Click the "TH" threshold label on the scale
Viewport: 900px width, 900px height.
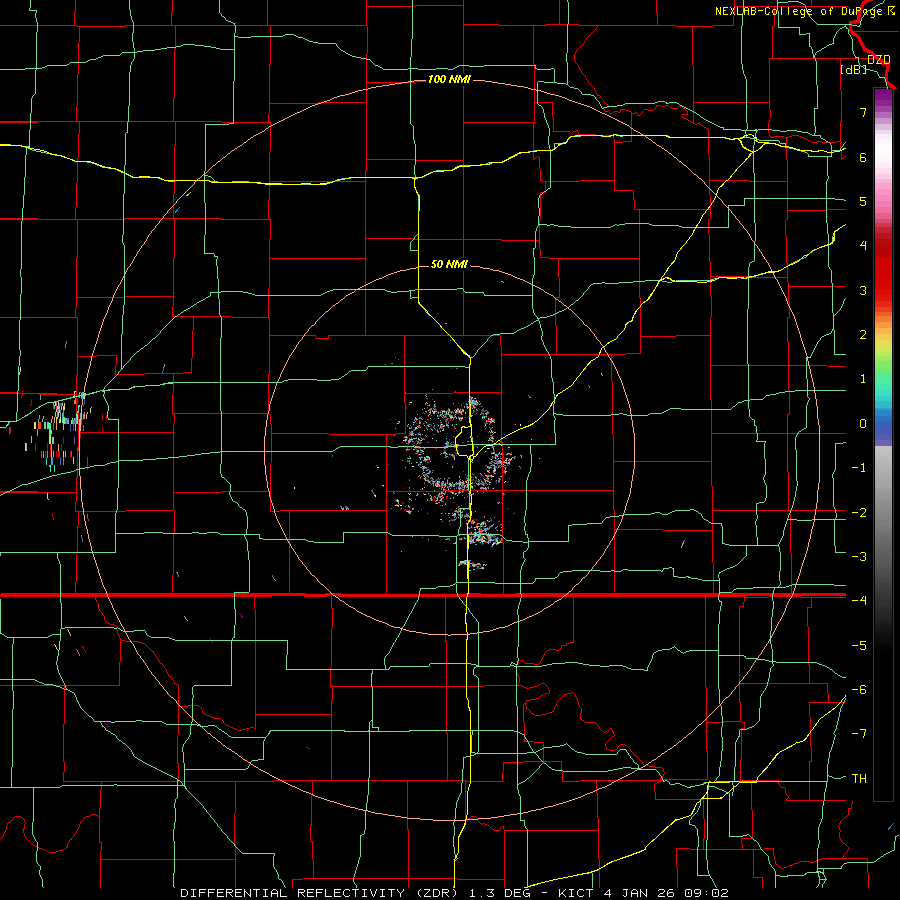[x=859, y=779]
